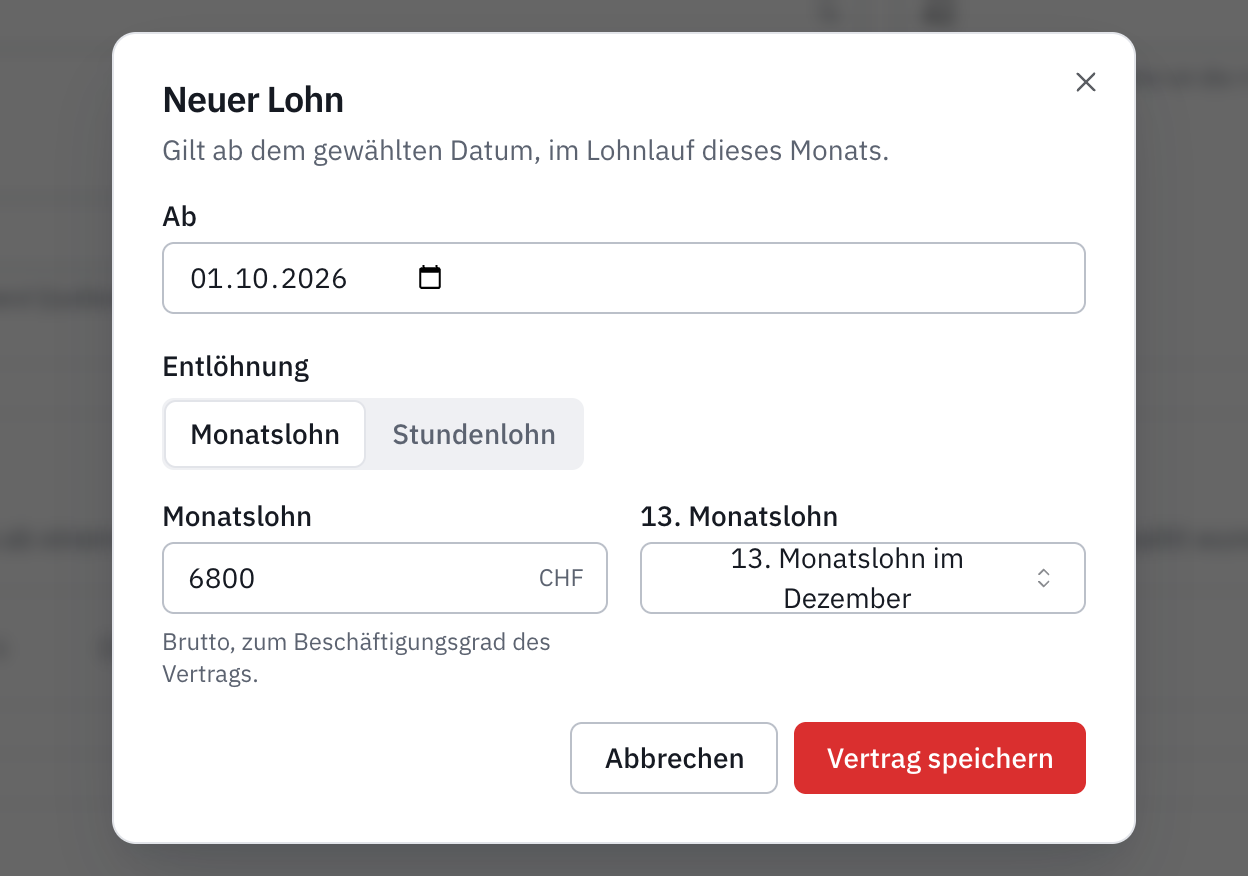Image resolution: width=1248 pixels, height=876 pixels.
Task: Select the Monatslohn pay type
Action: tap(265, 434)
